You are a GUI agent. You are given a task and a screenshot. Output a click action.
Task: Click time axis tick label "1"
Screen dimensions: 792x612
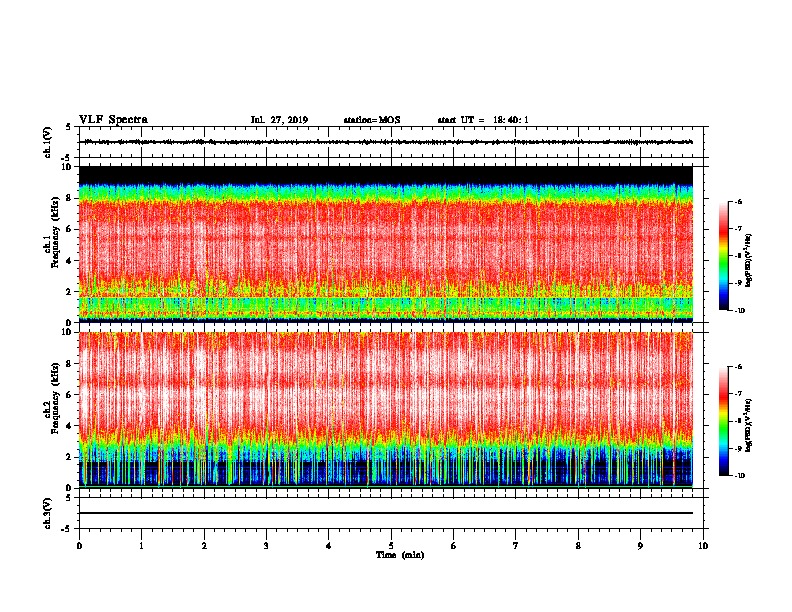coord(141,546)
